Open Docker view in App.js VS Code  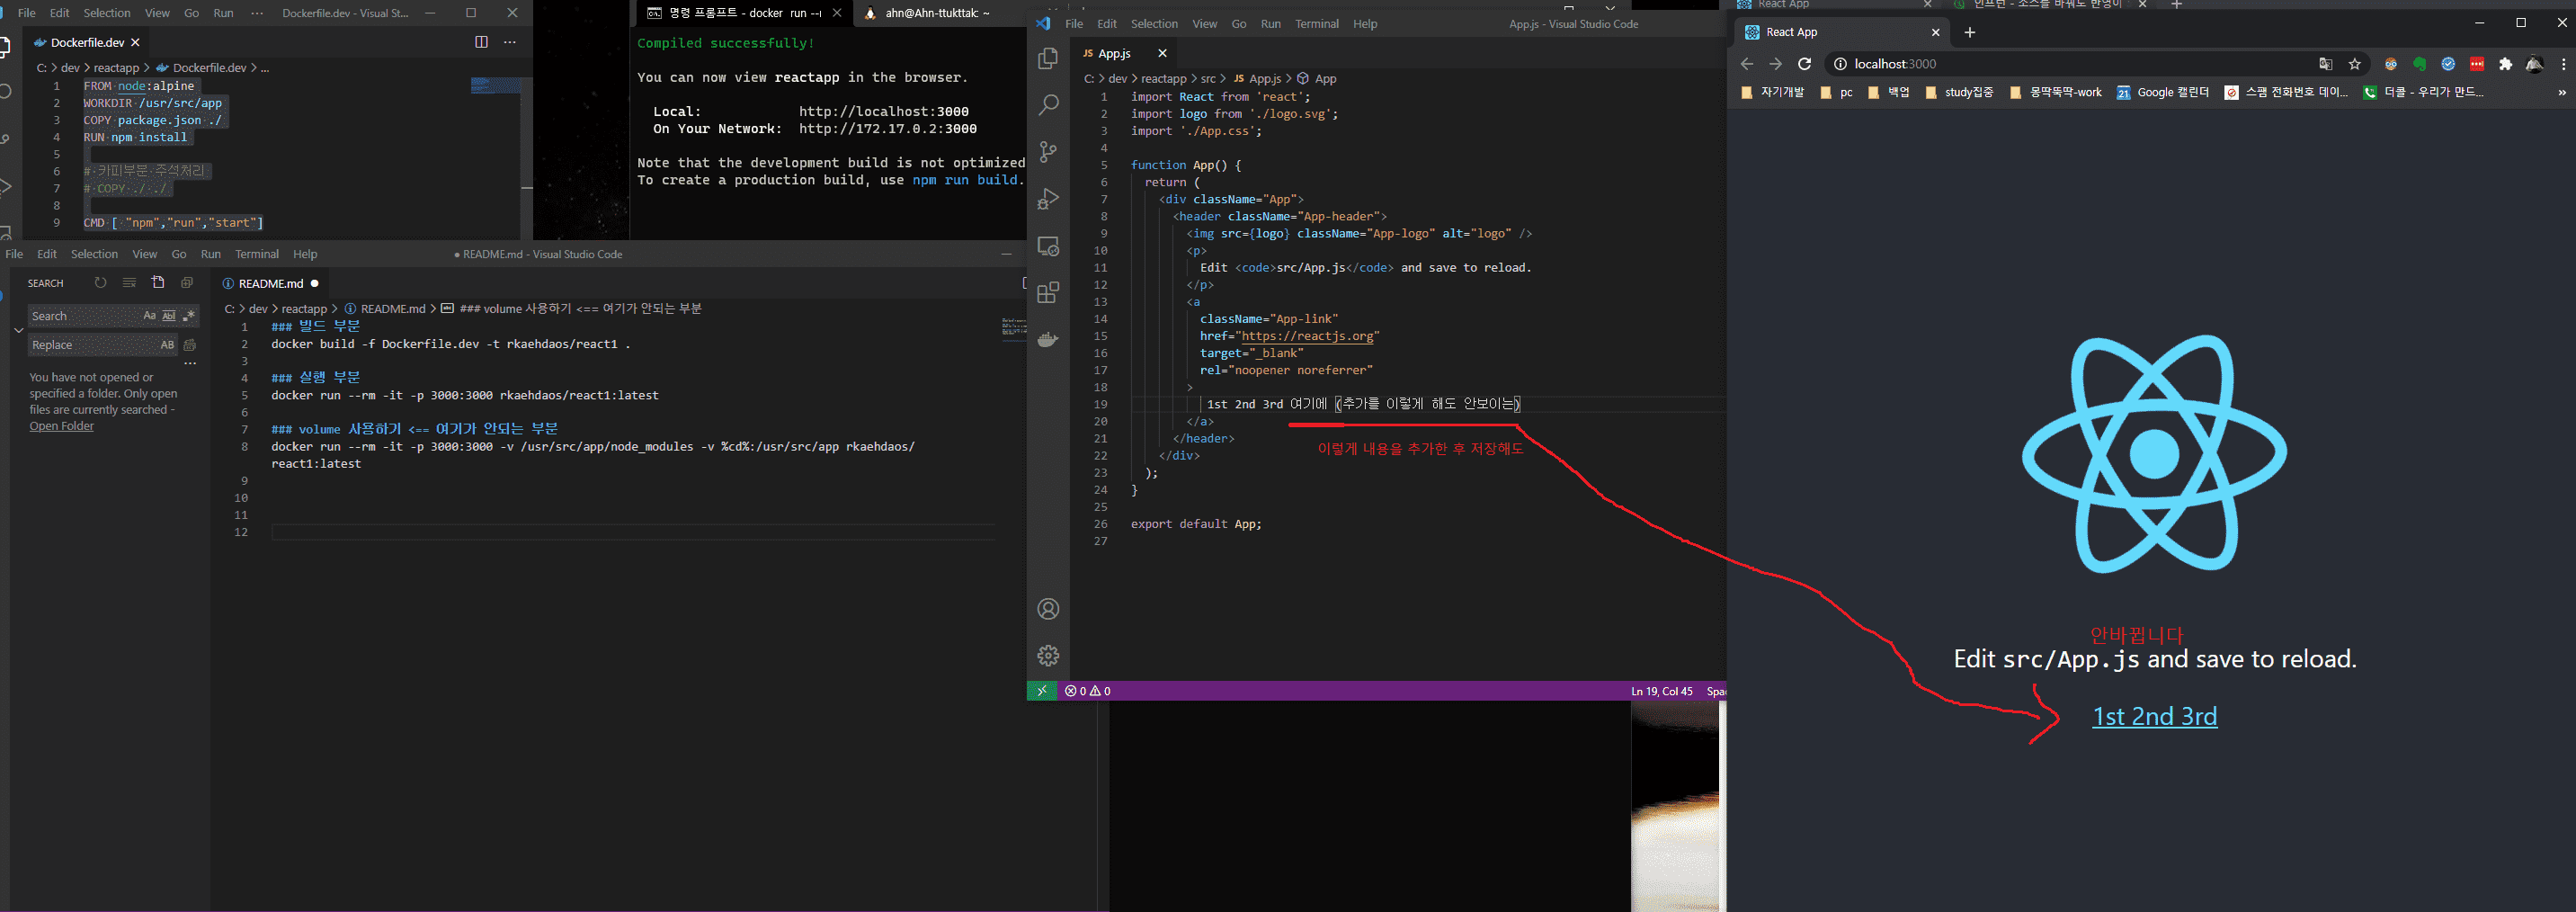click(x=1048, y=340)
